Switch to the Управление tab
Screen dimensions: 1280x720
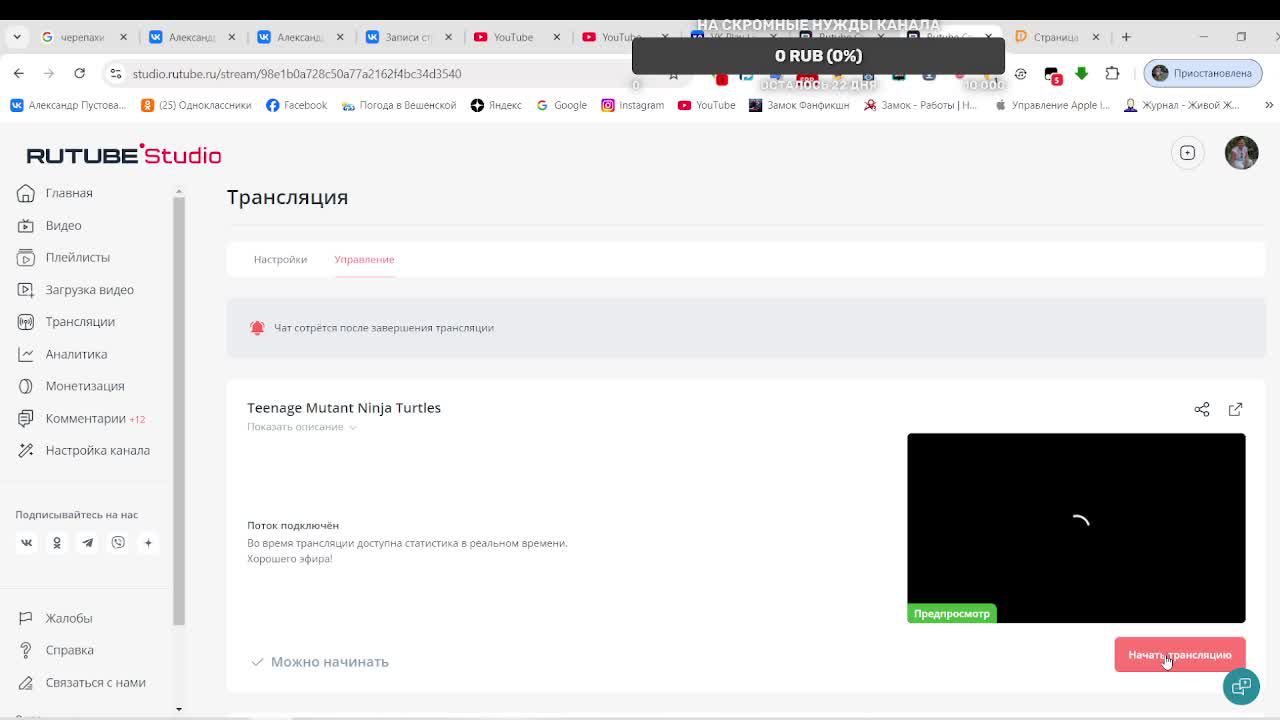coord(364,259)
